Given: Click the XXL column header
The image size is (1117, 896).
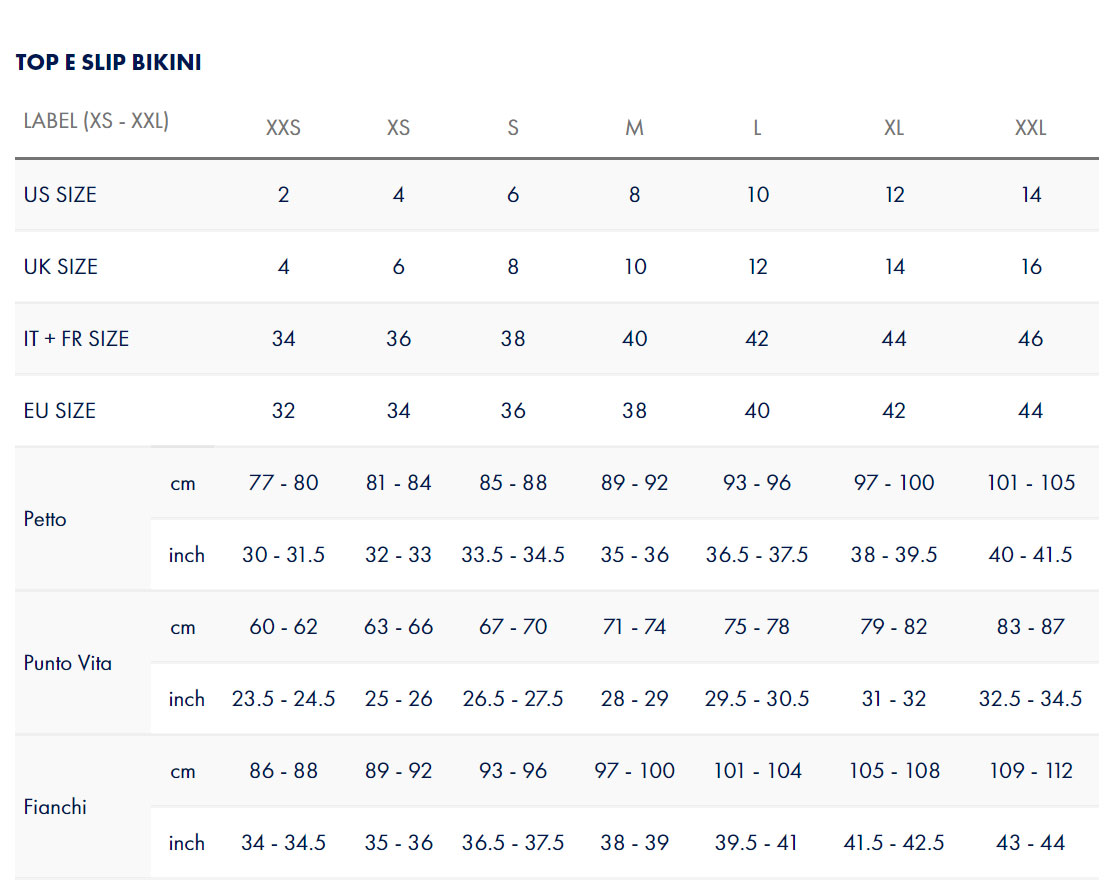Looking at the screenshot, I should [x=1030, y=128].
